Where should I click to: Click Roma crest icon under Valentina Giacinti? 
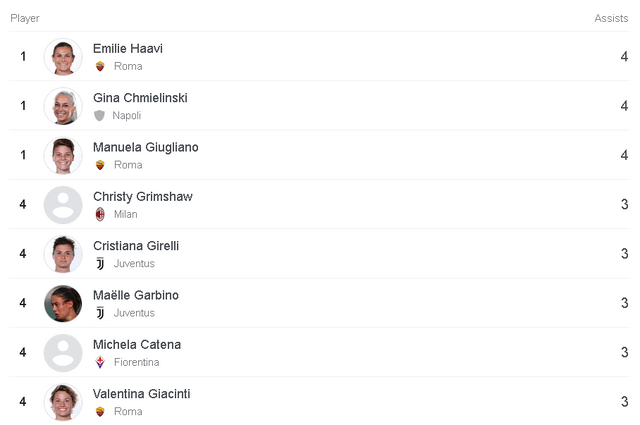[99, 411]
